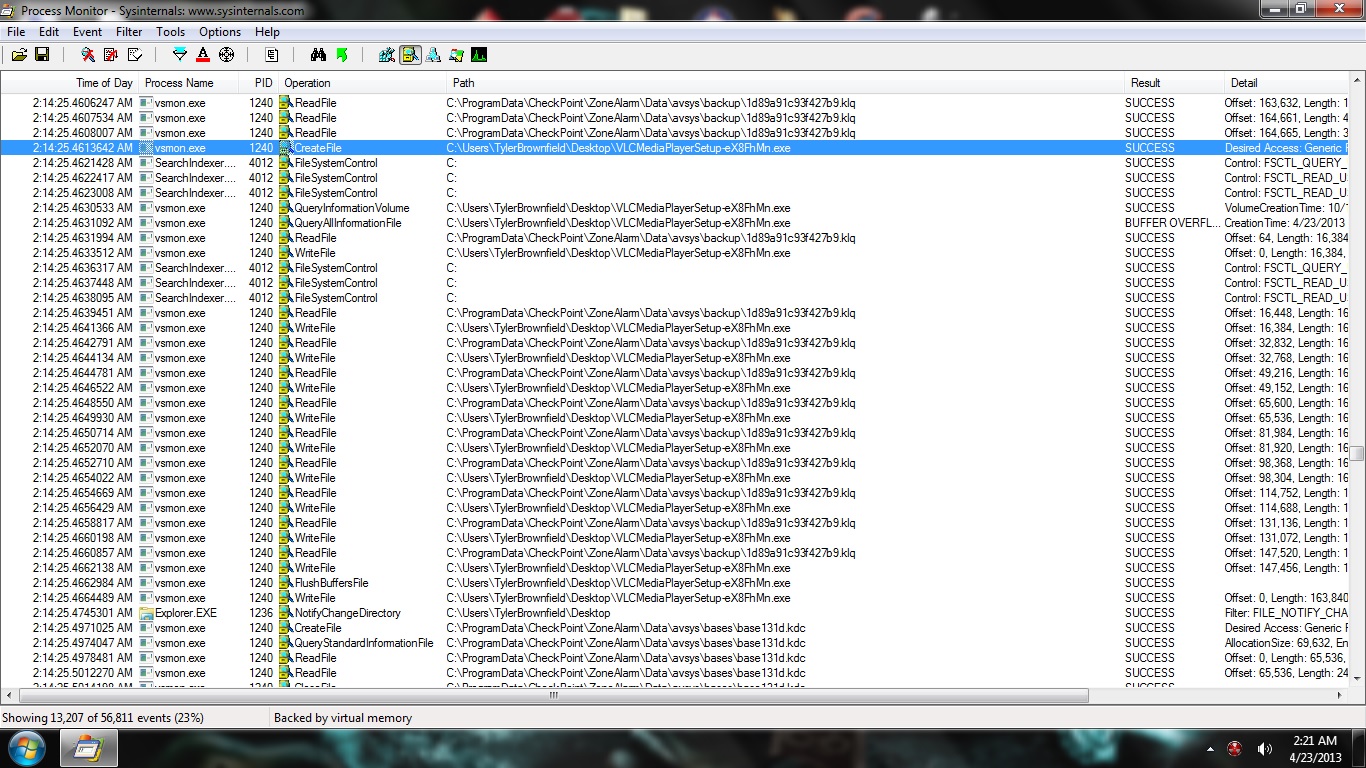The width and height of the screenshot is (1366, 768).
Task: Open the Windows Start menu
Action: (x=26, y=748)
